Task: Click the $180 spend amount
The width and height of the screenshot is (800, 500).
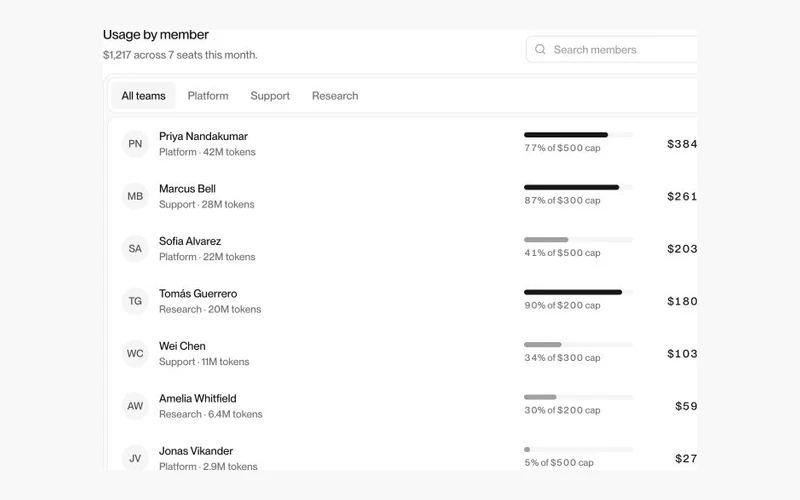Action: coord(682,301)
